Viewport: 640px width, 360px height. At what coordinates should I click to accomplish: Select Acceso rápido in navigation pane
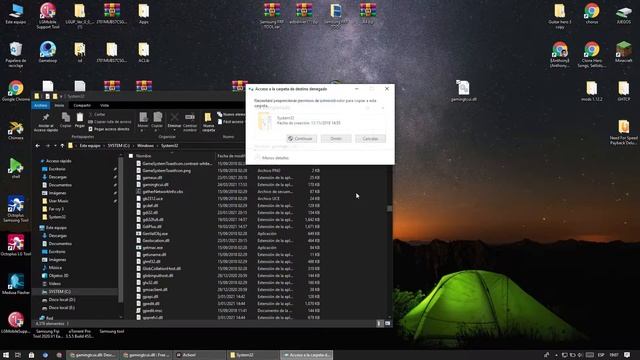[58, 161]
